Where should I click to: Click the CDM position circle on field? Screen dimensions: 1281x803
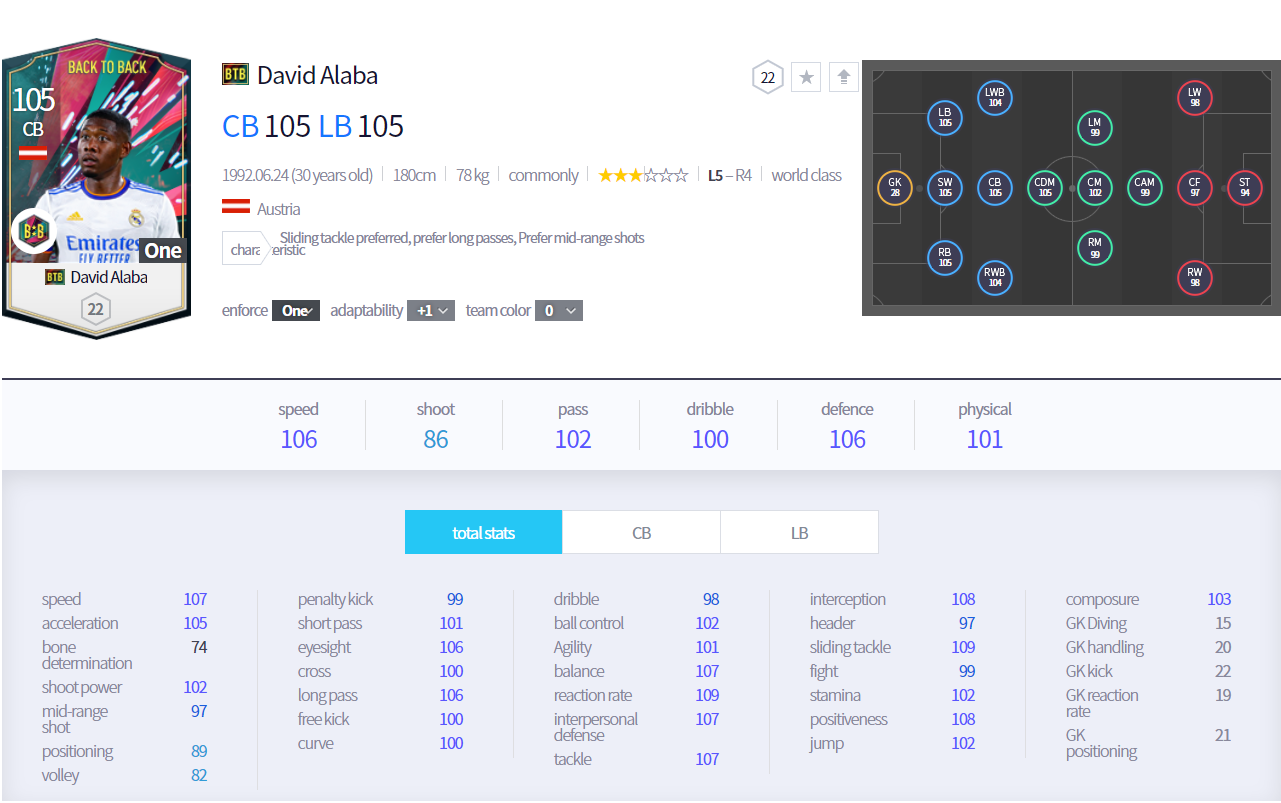(1044, 188)
